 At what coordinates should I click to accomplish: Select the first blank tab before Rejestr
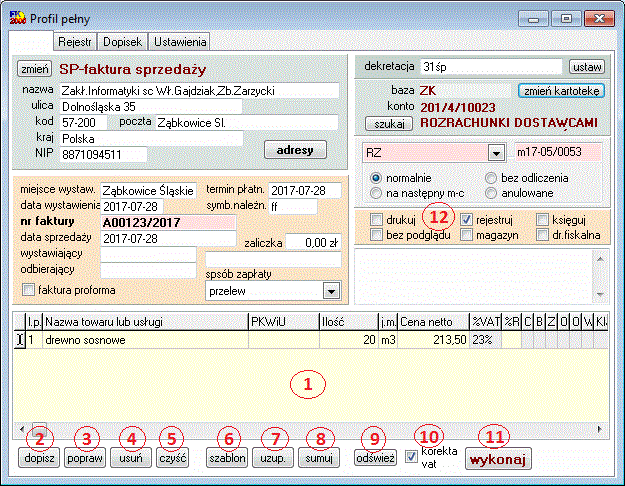pyautogui.click(x=31, y=41)
